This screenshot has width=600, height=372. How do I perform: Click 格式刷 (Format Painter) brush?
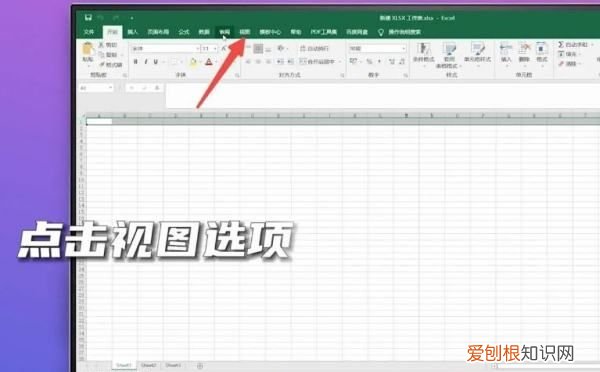click(111, 65)
